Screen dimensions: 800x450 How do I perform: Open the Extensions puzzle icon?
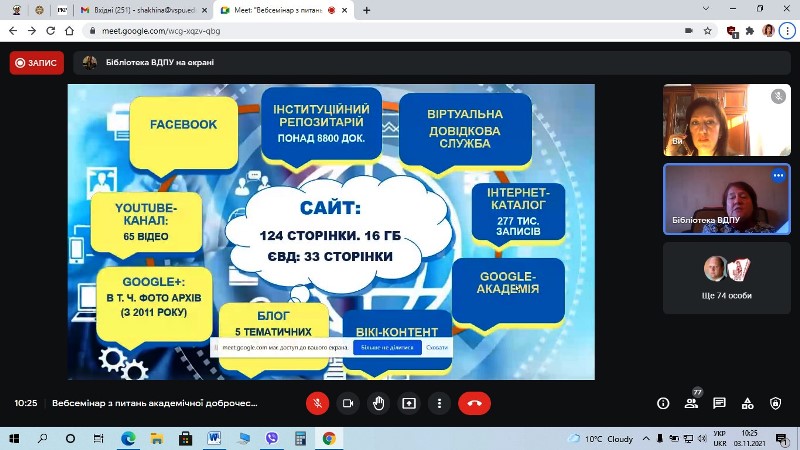pos(749,31)
